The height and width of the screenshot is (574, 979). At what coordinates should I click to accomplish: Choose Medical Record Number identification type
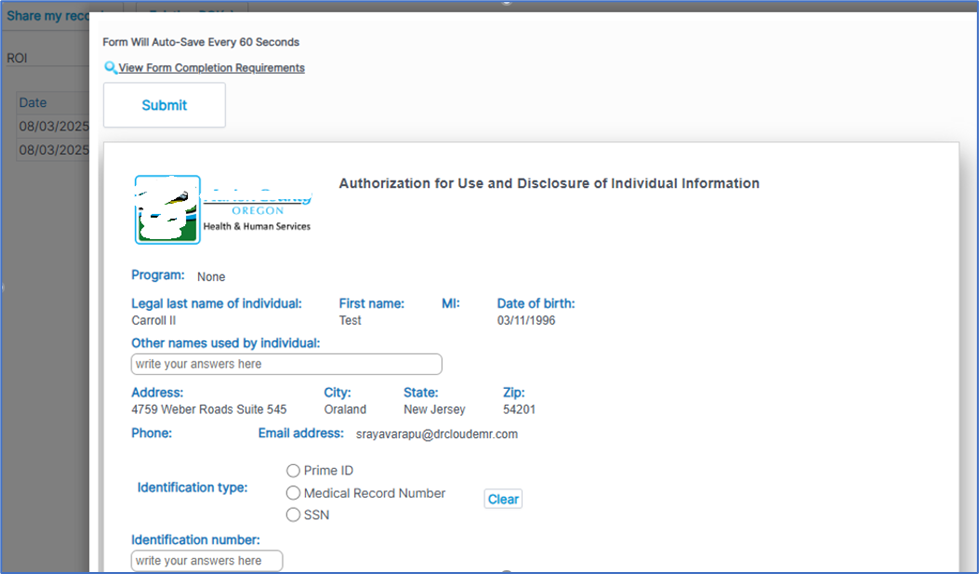coord(293,493)
